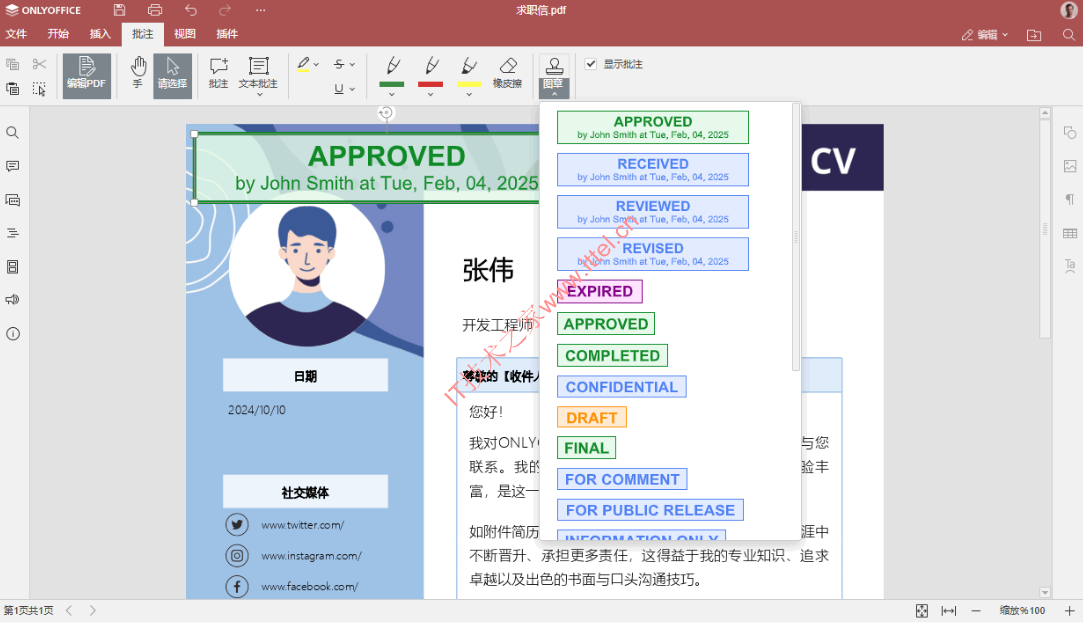Open image settings in right sidebar
Viewport: 1083px width, 623px height.
1070,166
